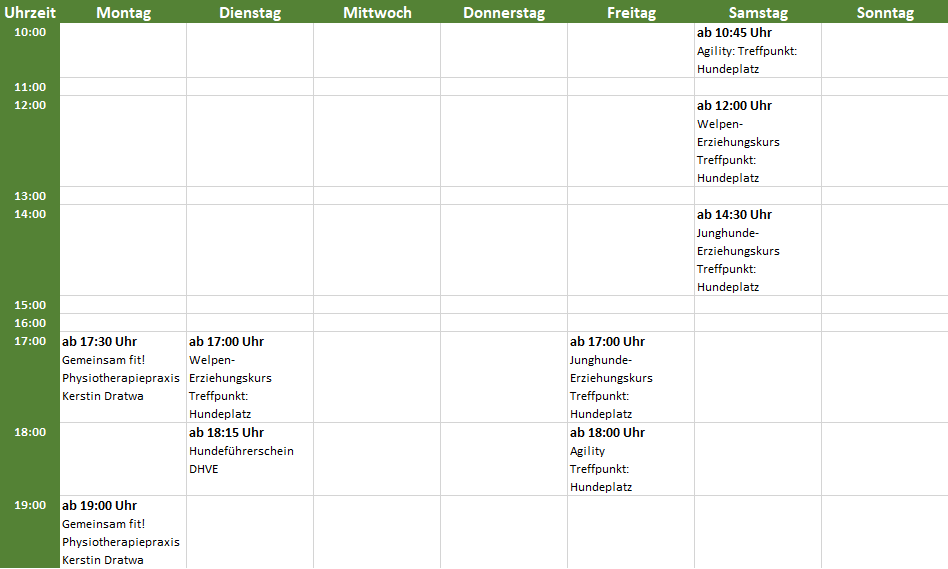Select Saturday's 'ab 12:00 Uhr' Welpen entry
948x569 pixels.
tap(758, 141)
